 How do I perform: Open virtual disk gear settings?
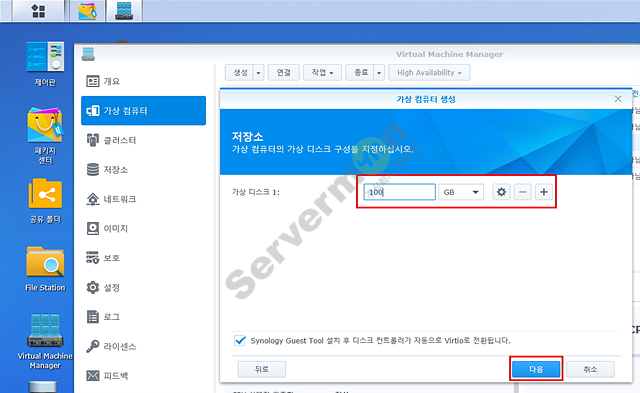point(502,192)
